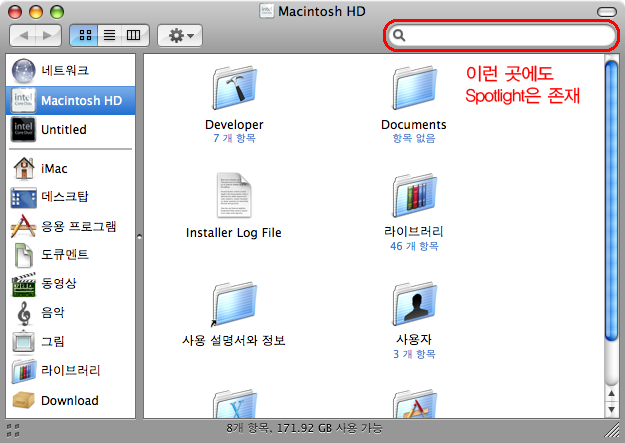The image size is (625, 443).
Task: Click the '사용자' folder name label
Action: 414,340
